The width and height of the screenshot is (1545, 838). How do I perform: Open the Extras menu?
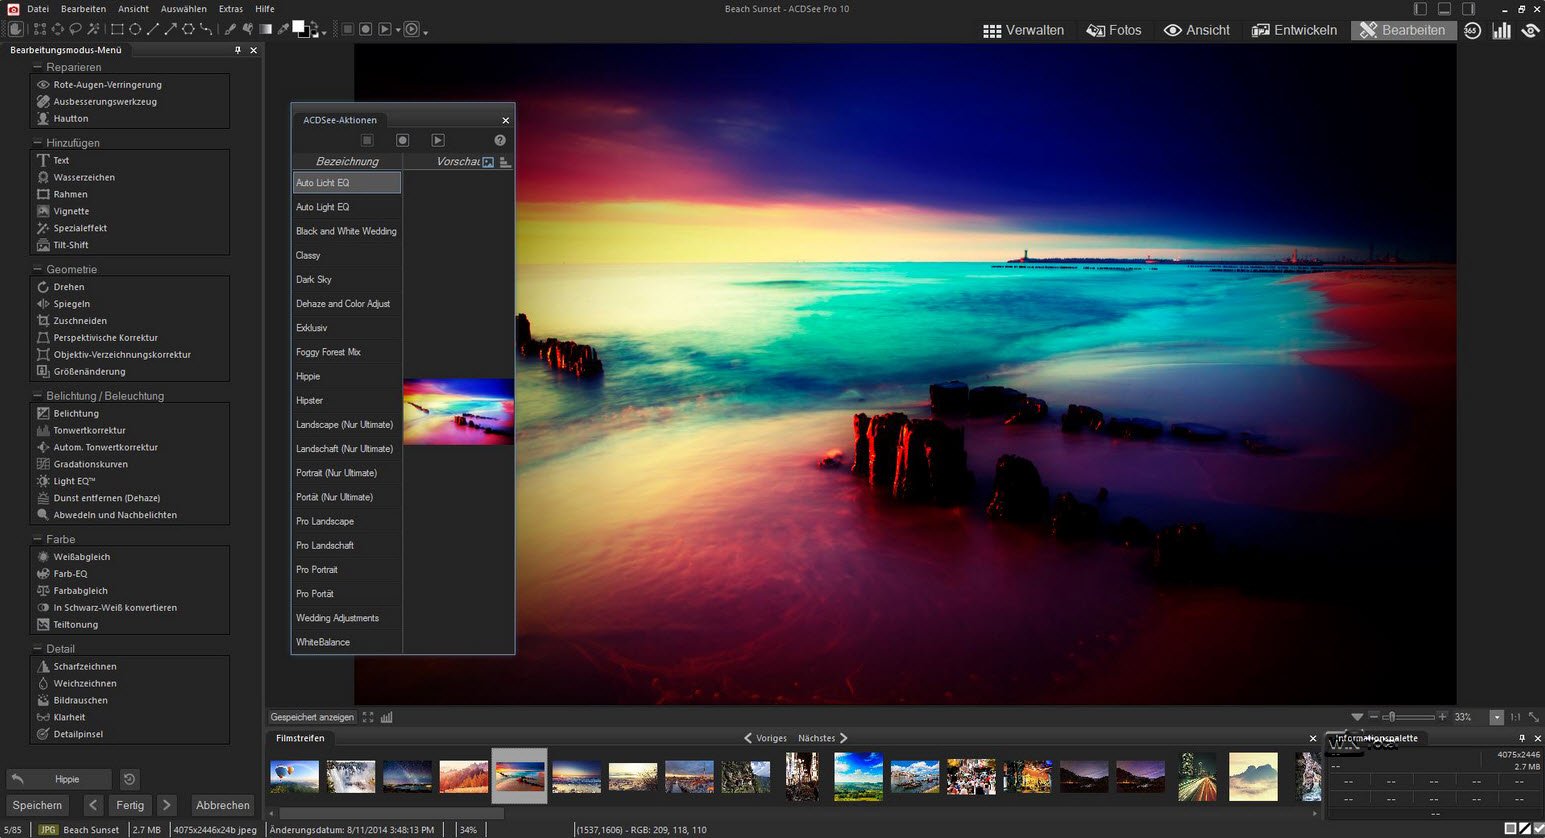click(x=231, y=9)
